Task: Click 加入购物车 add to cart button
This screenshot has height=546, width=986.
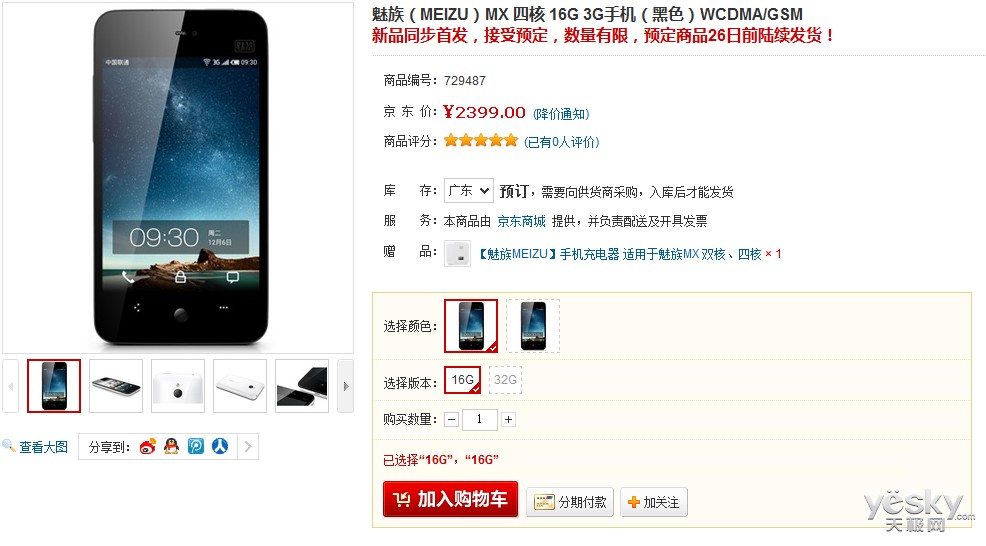Action: pos(450,499)
